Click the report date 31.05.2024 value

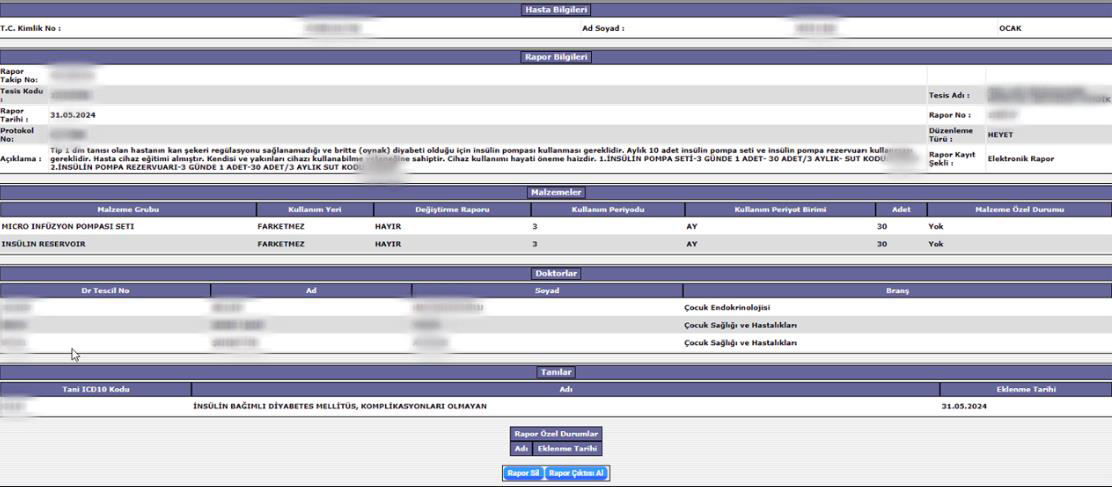click(73, 115)
